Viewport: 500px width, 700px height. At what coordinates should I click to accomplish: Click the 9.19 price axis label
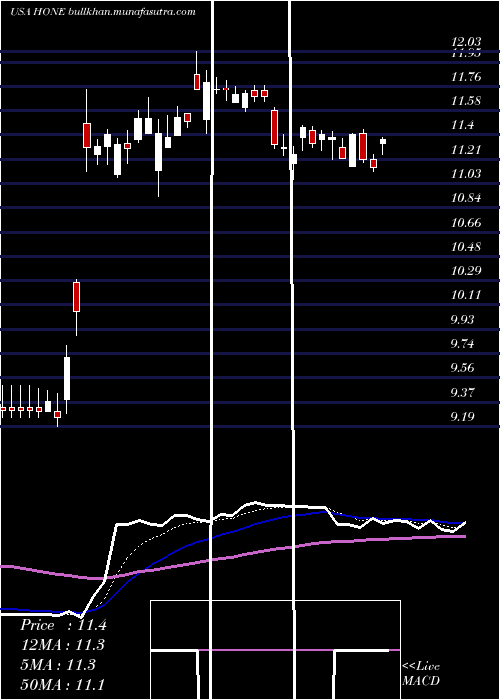462,417
